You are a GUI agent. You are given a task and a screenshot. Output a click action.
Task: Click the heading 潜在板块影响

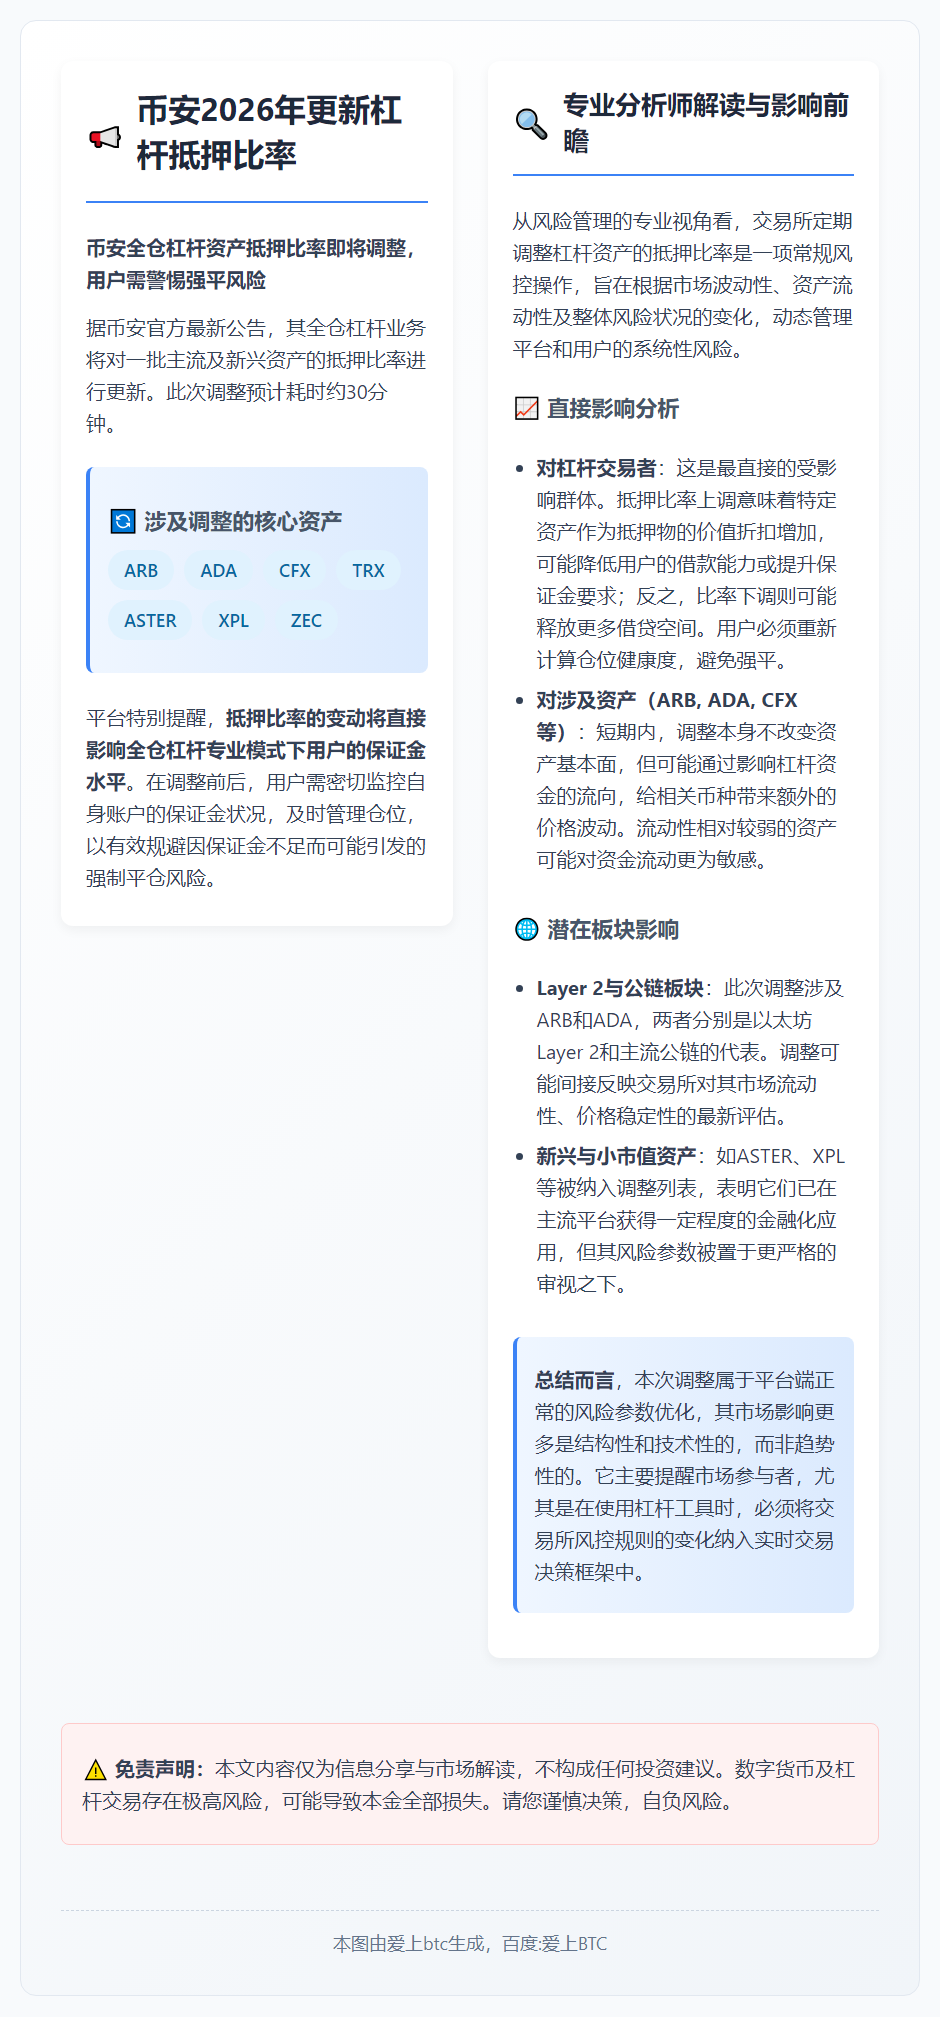[x=613, y=929]
